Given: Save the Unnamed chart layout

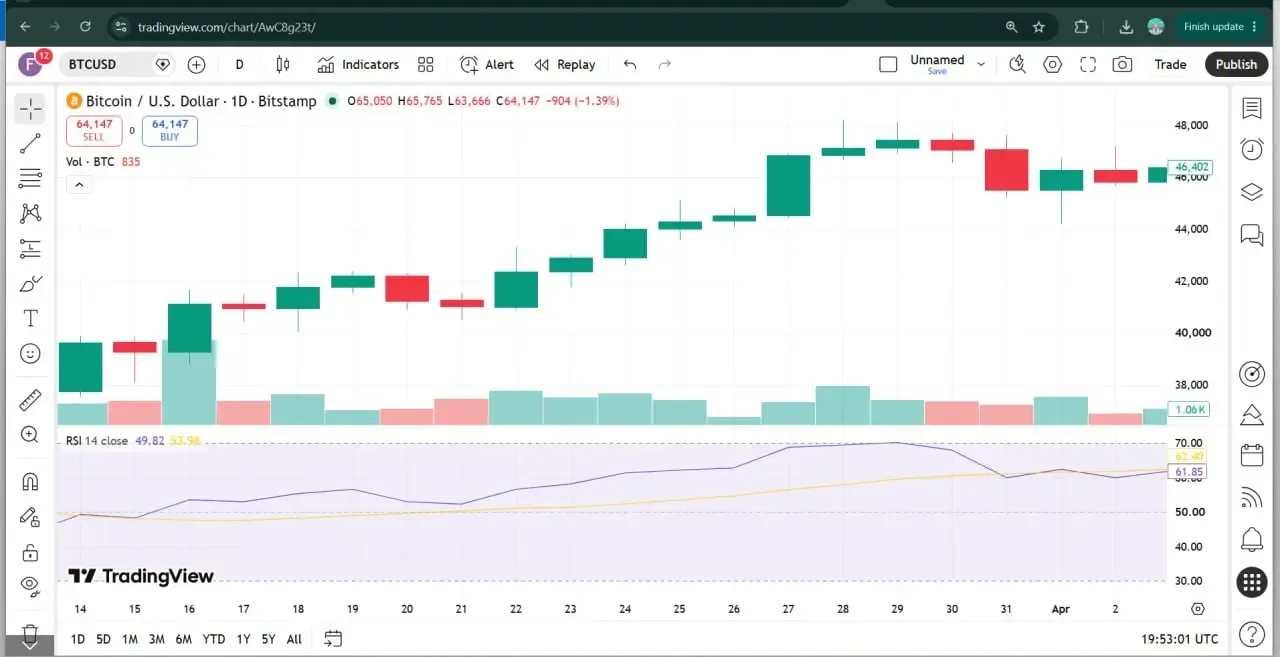Looking at the screenshot, I should point(937,72).
